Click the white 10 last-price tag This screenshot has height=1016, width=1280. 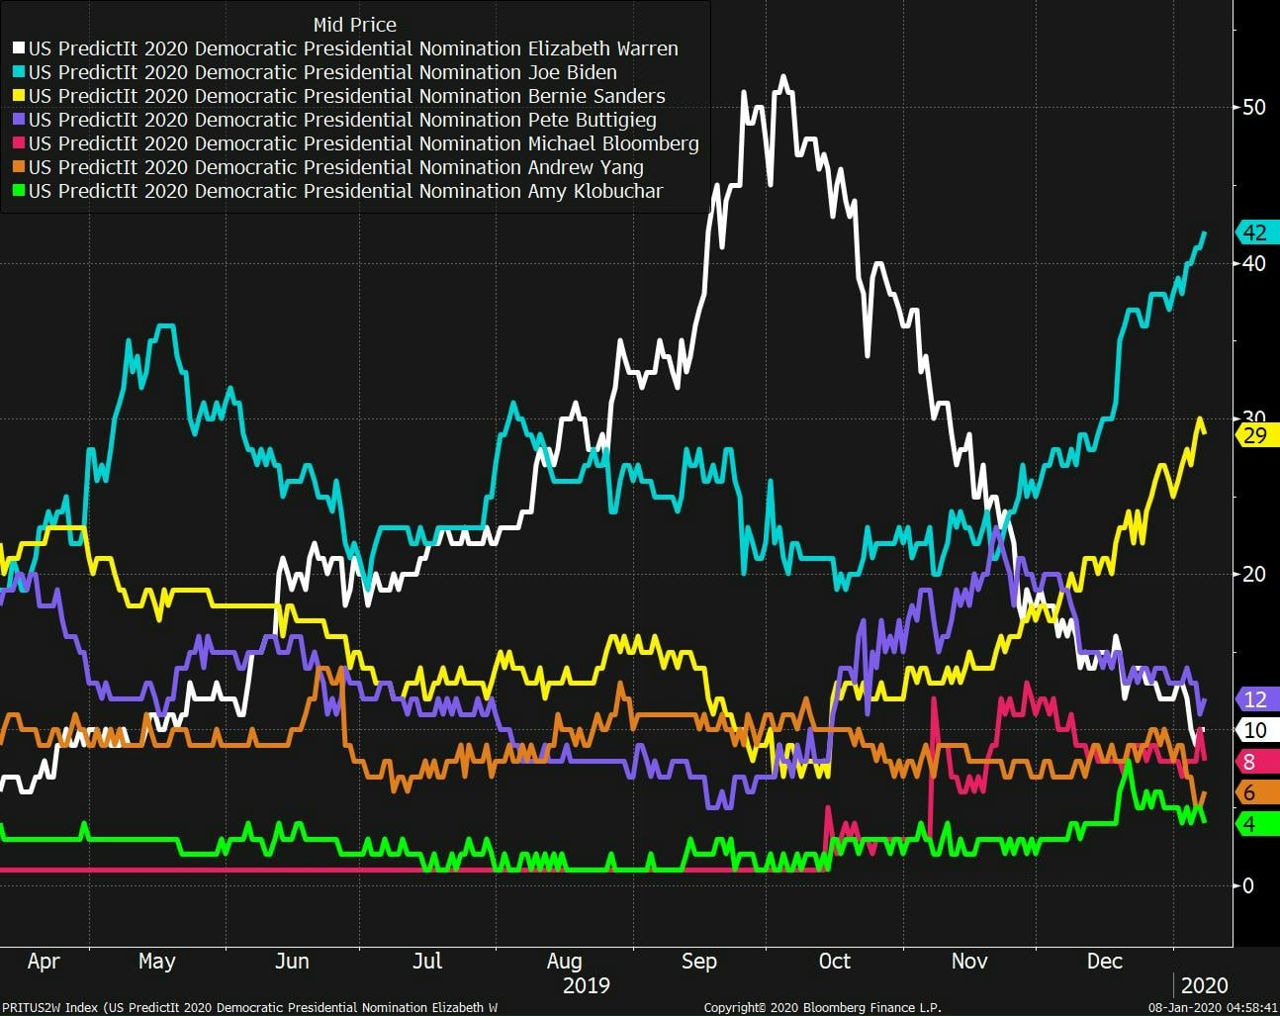pyautogui.click(x=1255, y=730)
